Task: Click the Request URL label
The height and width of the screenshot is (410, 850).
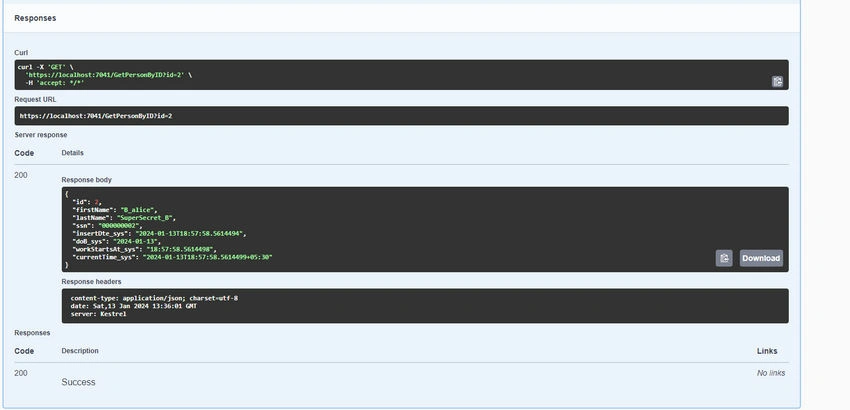Action: tap(35, 99)
